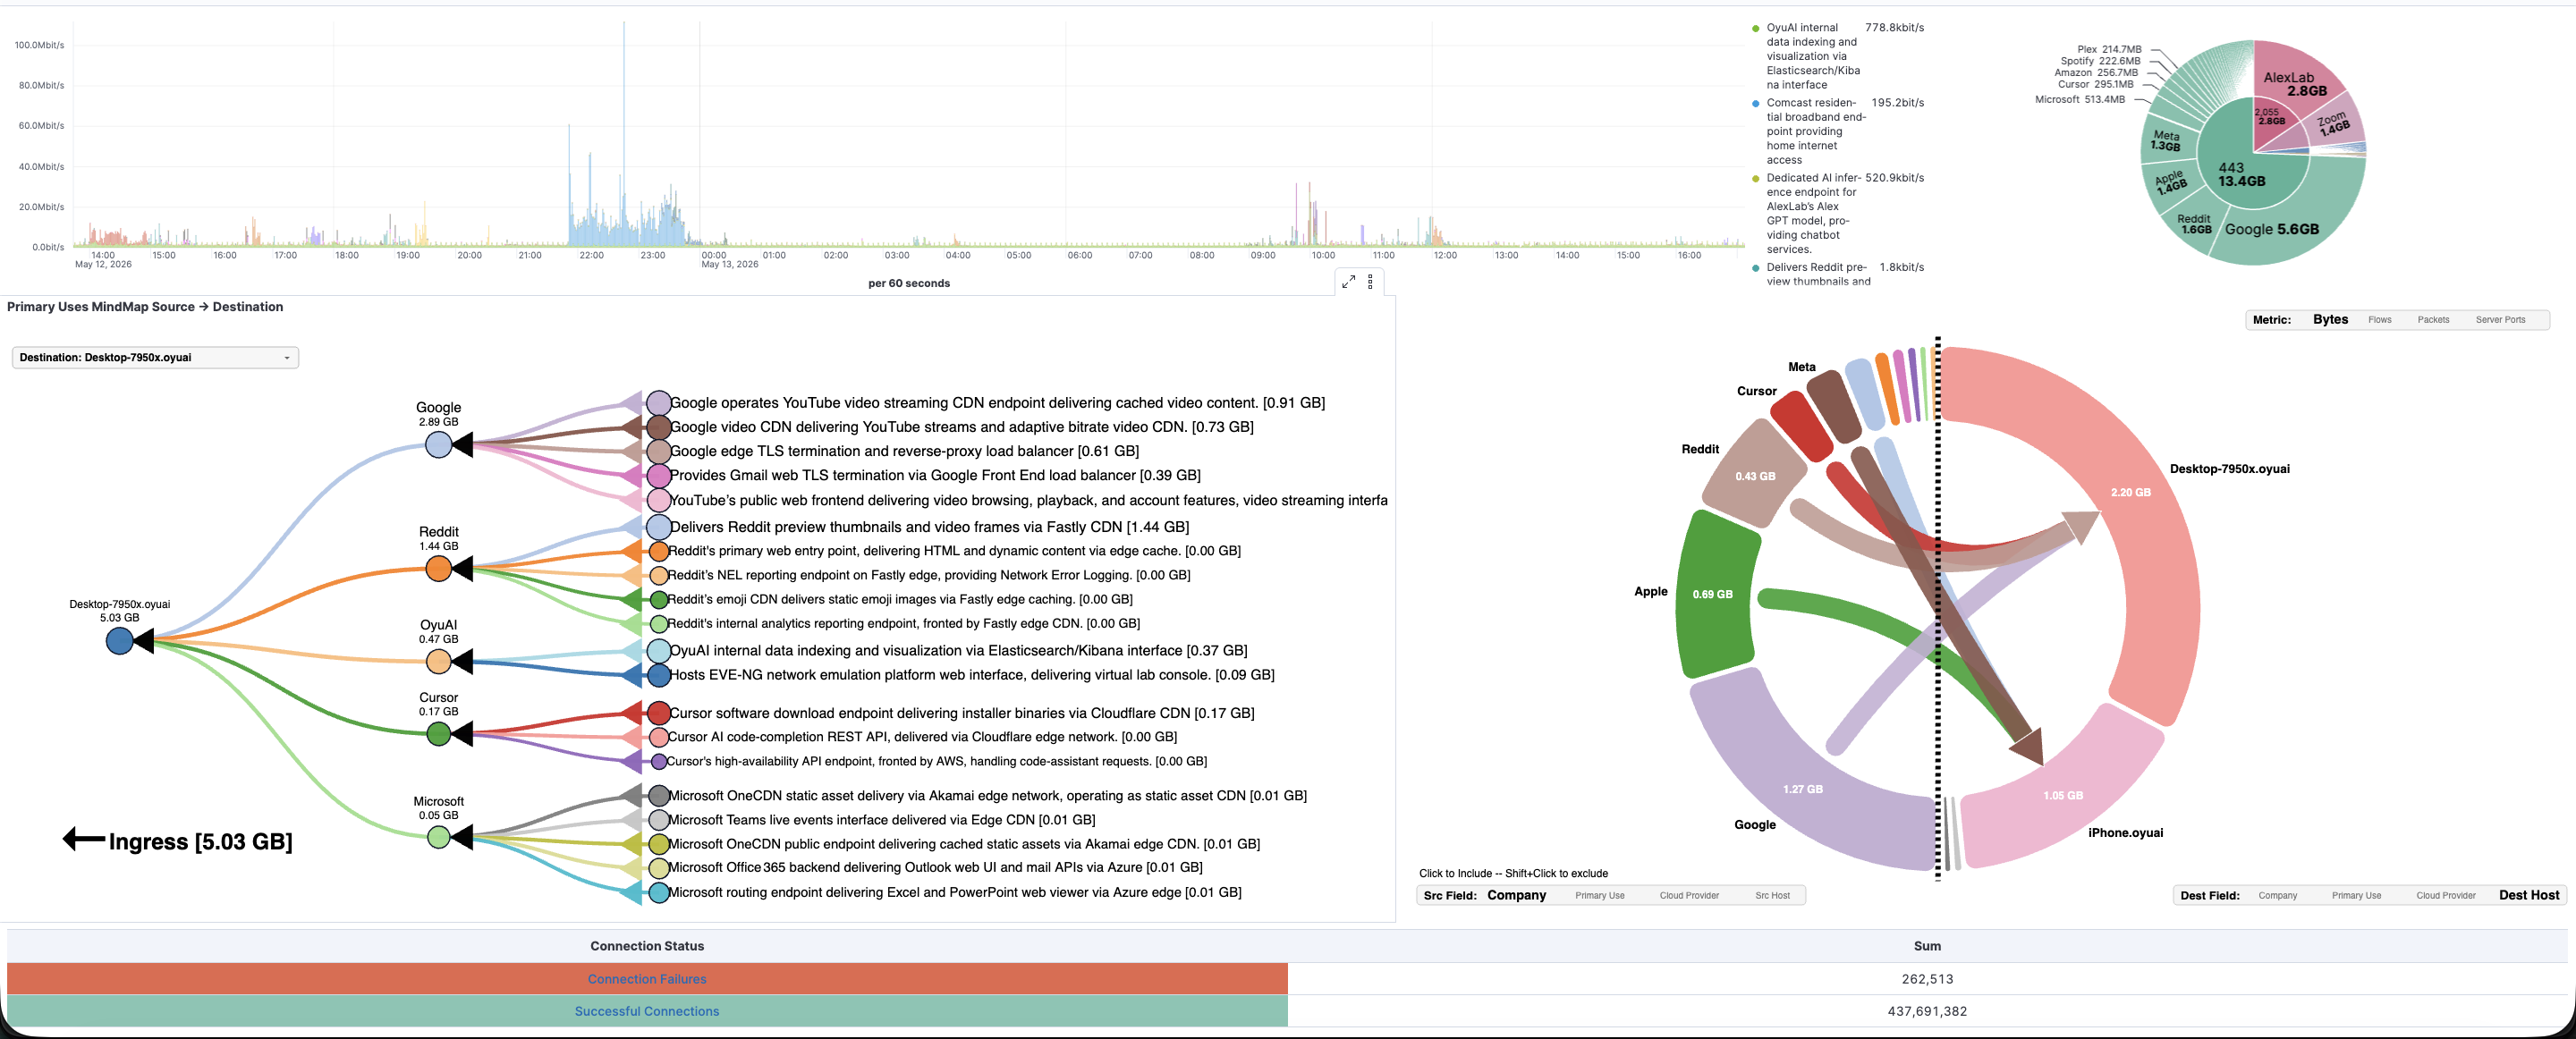Open the Connection Failures link

click(647, 979)
